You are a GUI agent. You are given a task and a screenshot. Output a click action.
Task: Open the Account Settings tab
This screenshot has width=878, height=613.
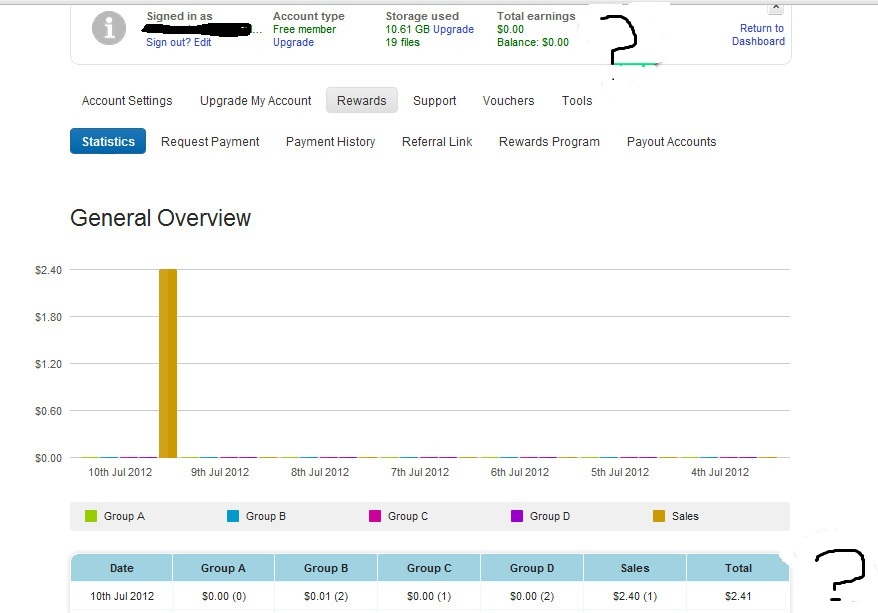click(127, 101)
